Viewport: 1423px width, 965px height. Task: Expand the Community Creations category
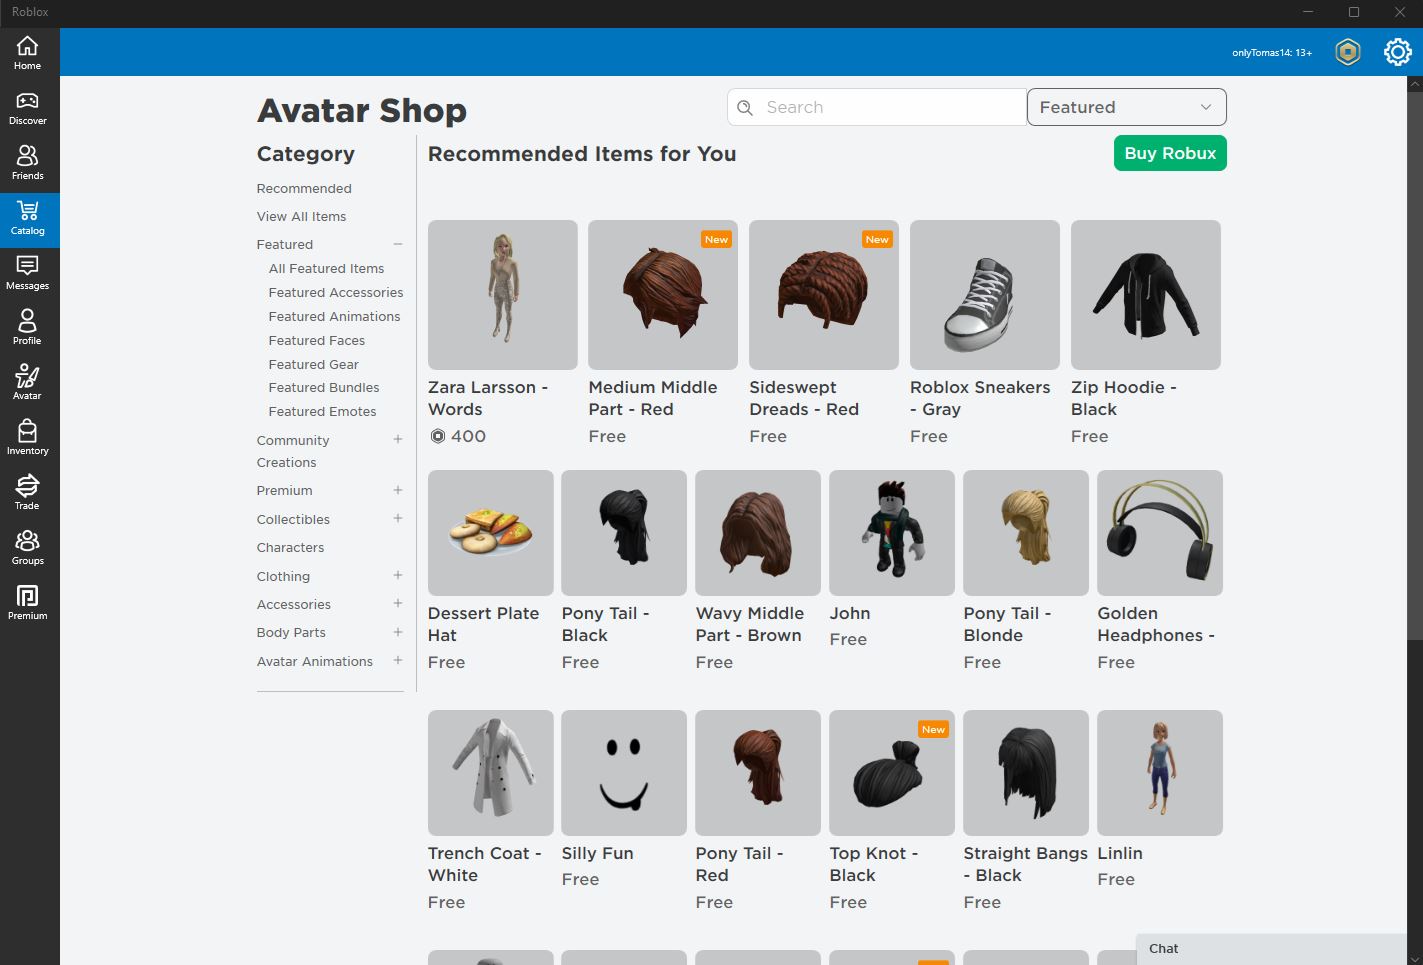[398, 439]
